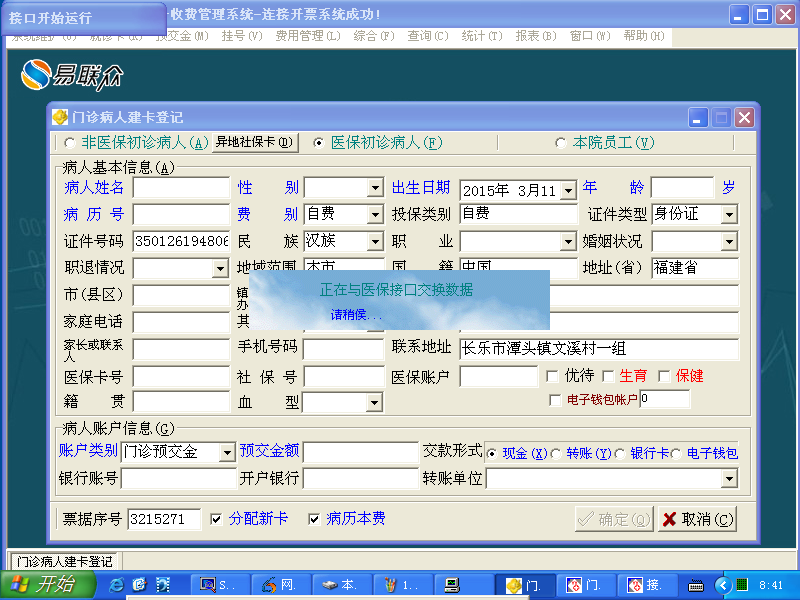Open the 职退情况 dropdown
Image resolution: width=800 pixels, height=600 pixels.
tap(220, 268)
